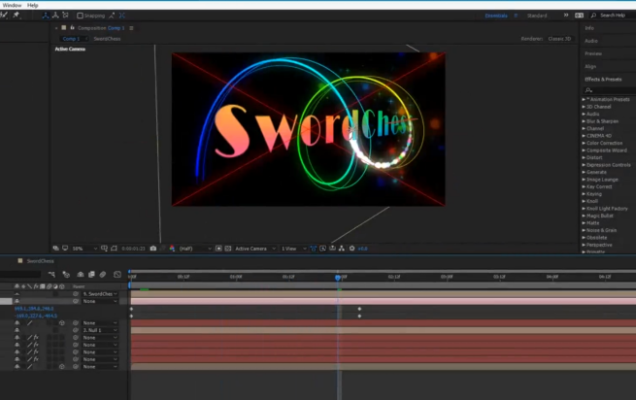Click the Shy layers icon in timeline
The image size is (636, 400).
pos(79,274)
